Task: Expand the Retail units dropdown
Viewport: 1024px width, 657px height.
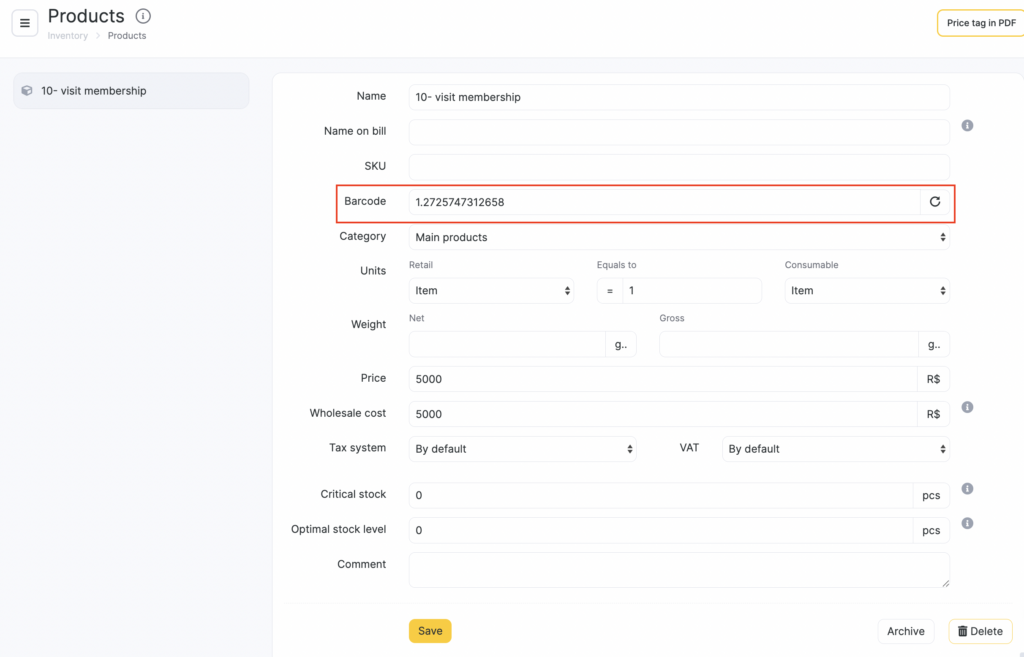Action: point(491,291)
